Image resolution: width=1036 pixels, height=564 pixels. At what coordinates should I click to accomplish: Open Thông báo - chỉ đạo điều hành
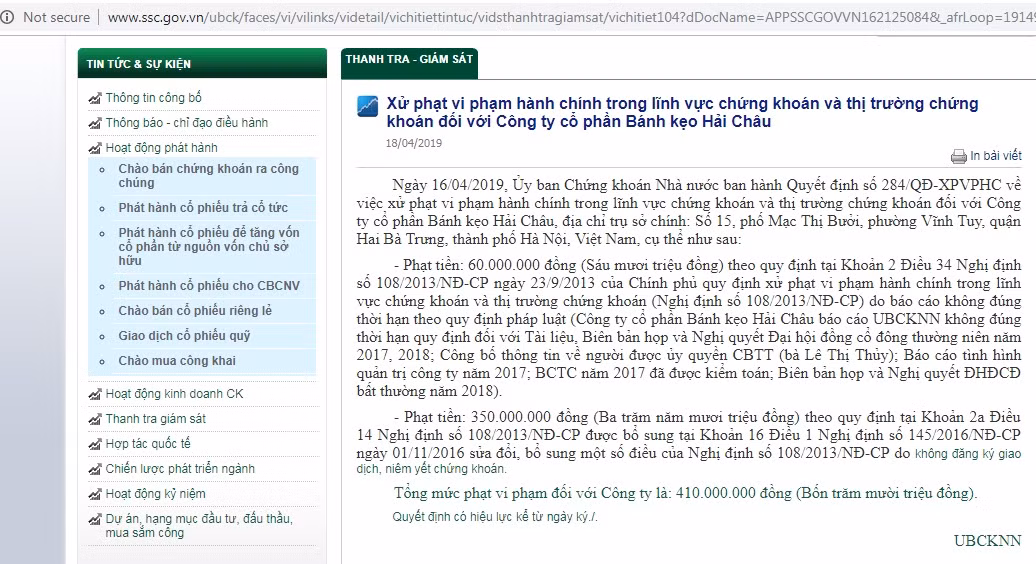186,123
